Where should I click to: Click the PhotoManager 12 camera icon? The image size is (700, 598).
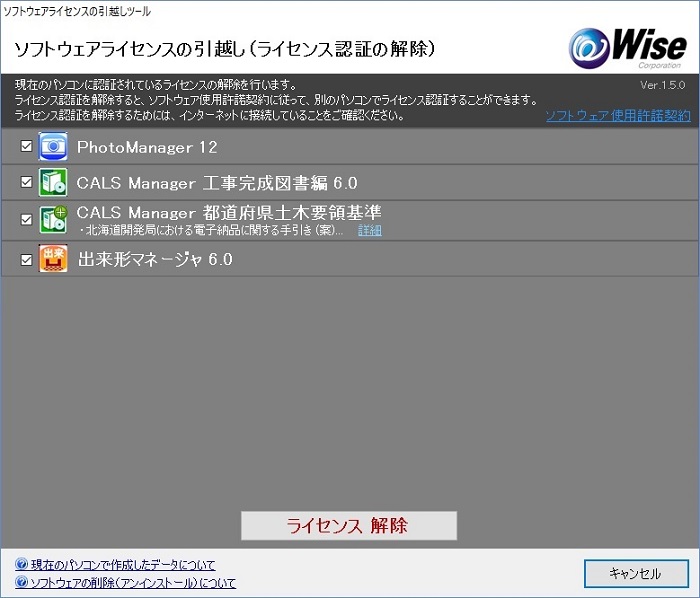coord(53,146)
